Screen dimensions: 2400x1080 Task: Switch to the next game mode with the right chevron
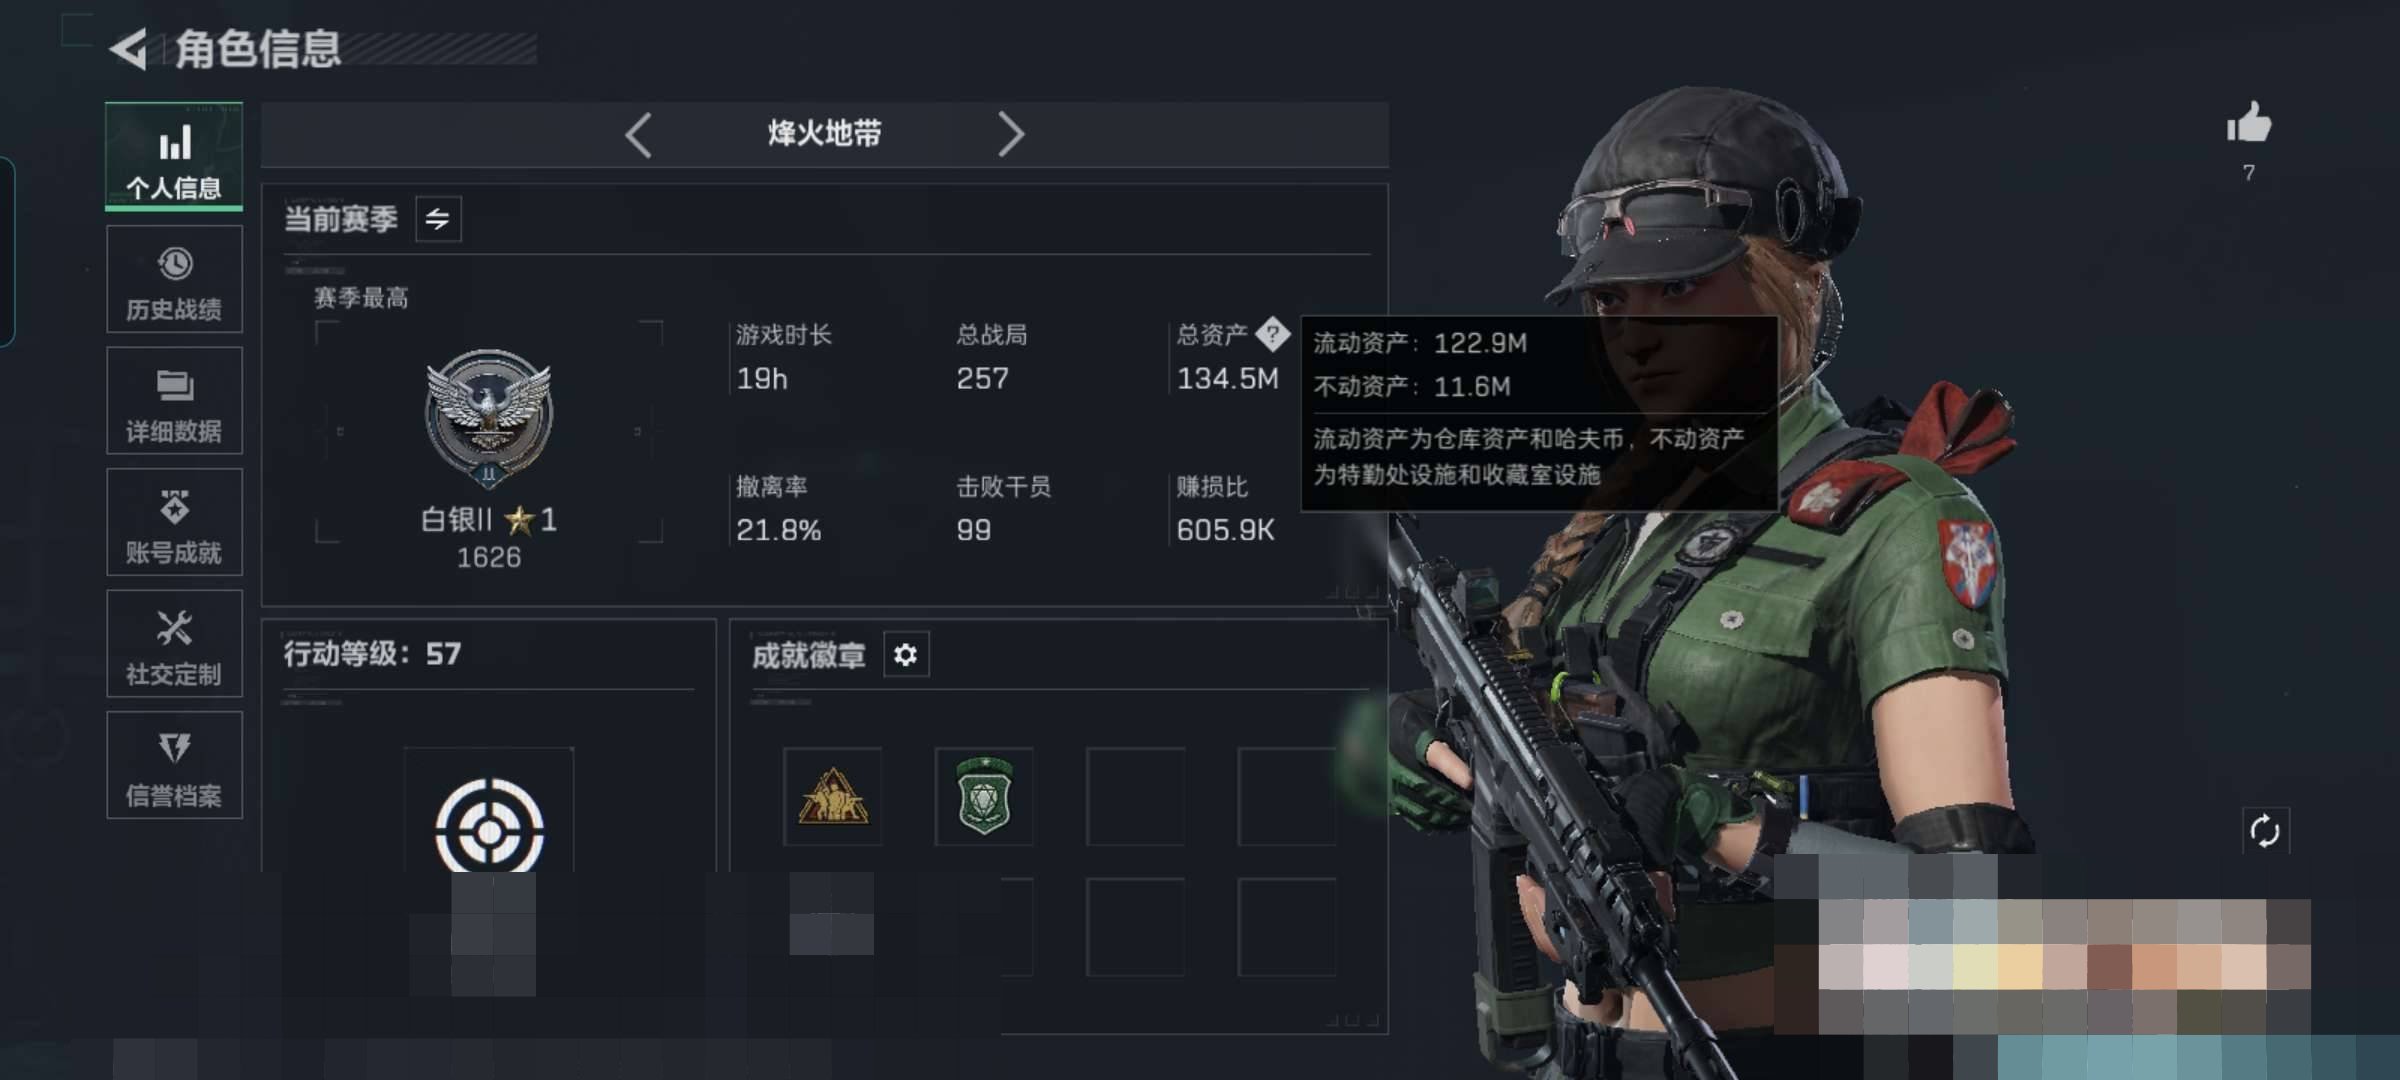click(1011, 134)
